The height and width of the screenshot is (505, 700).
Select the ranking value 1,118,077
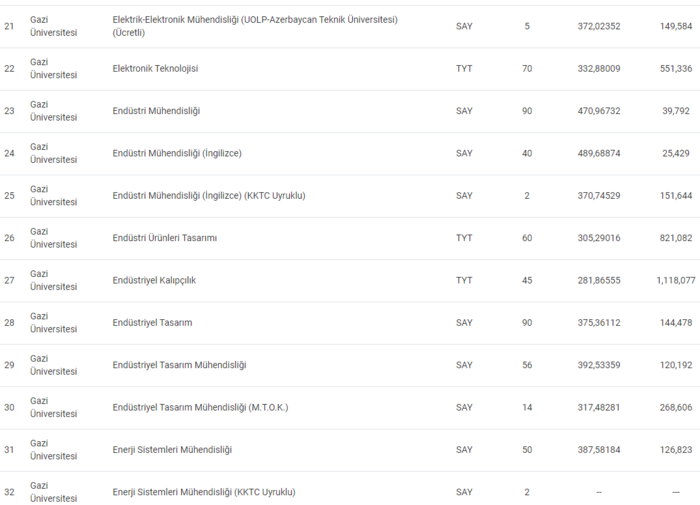pyautogui.click(x=676, y=280)
